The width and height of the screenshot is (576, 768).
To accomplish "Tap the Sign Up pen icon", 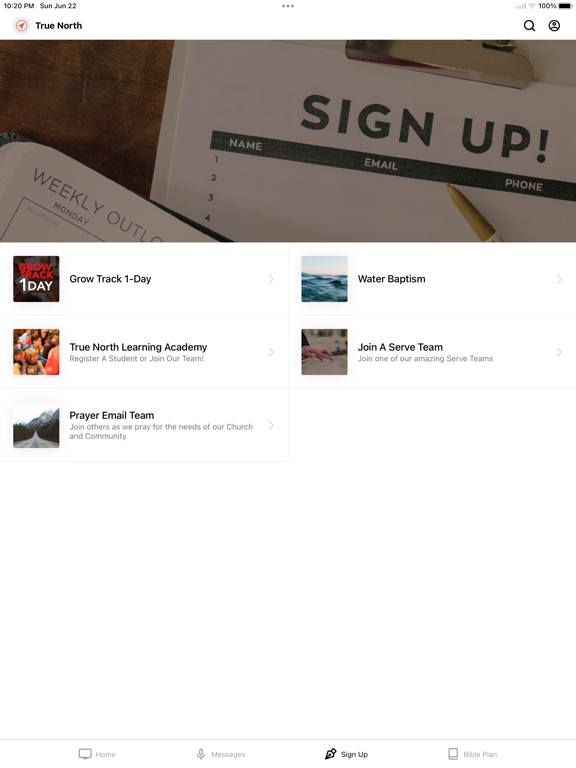I will [x=331, y=754].
